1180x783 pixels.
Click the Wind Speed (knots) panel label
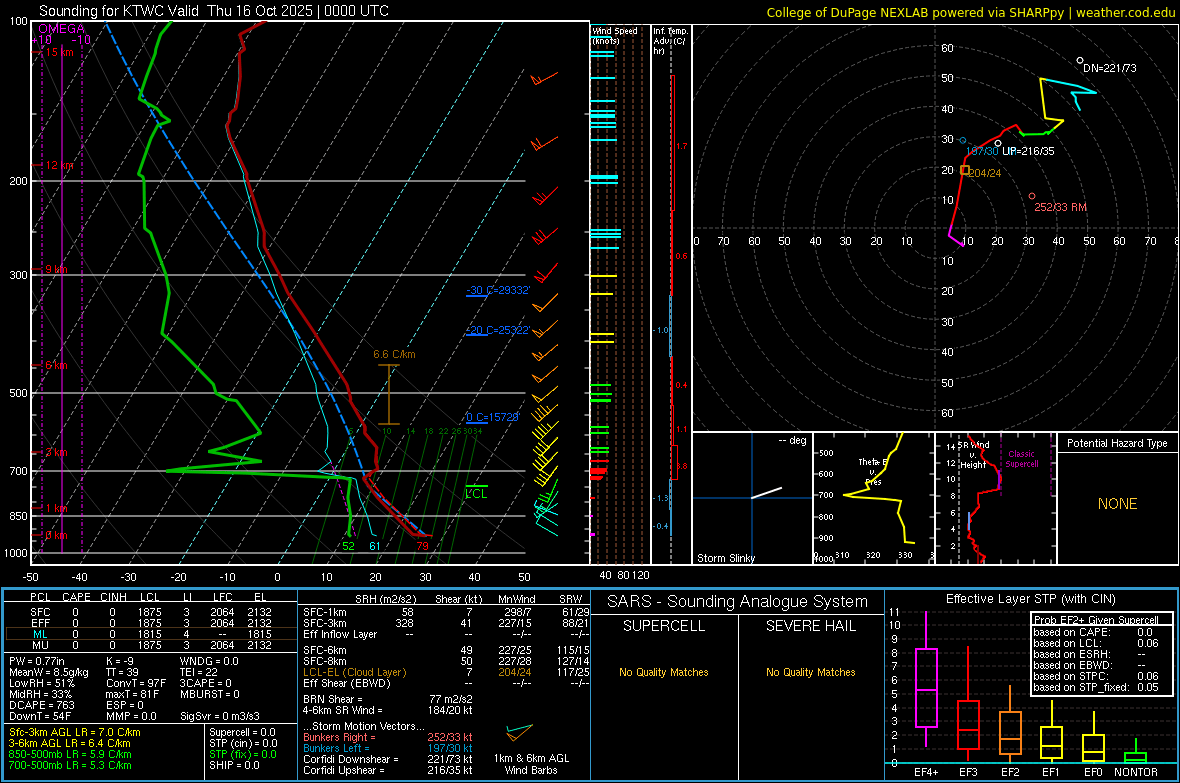(x=614, y=35)
